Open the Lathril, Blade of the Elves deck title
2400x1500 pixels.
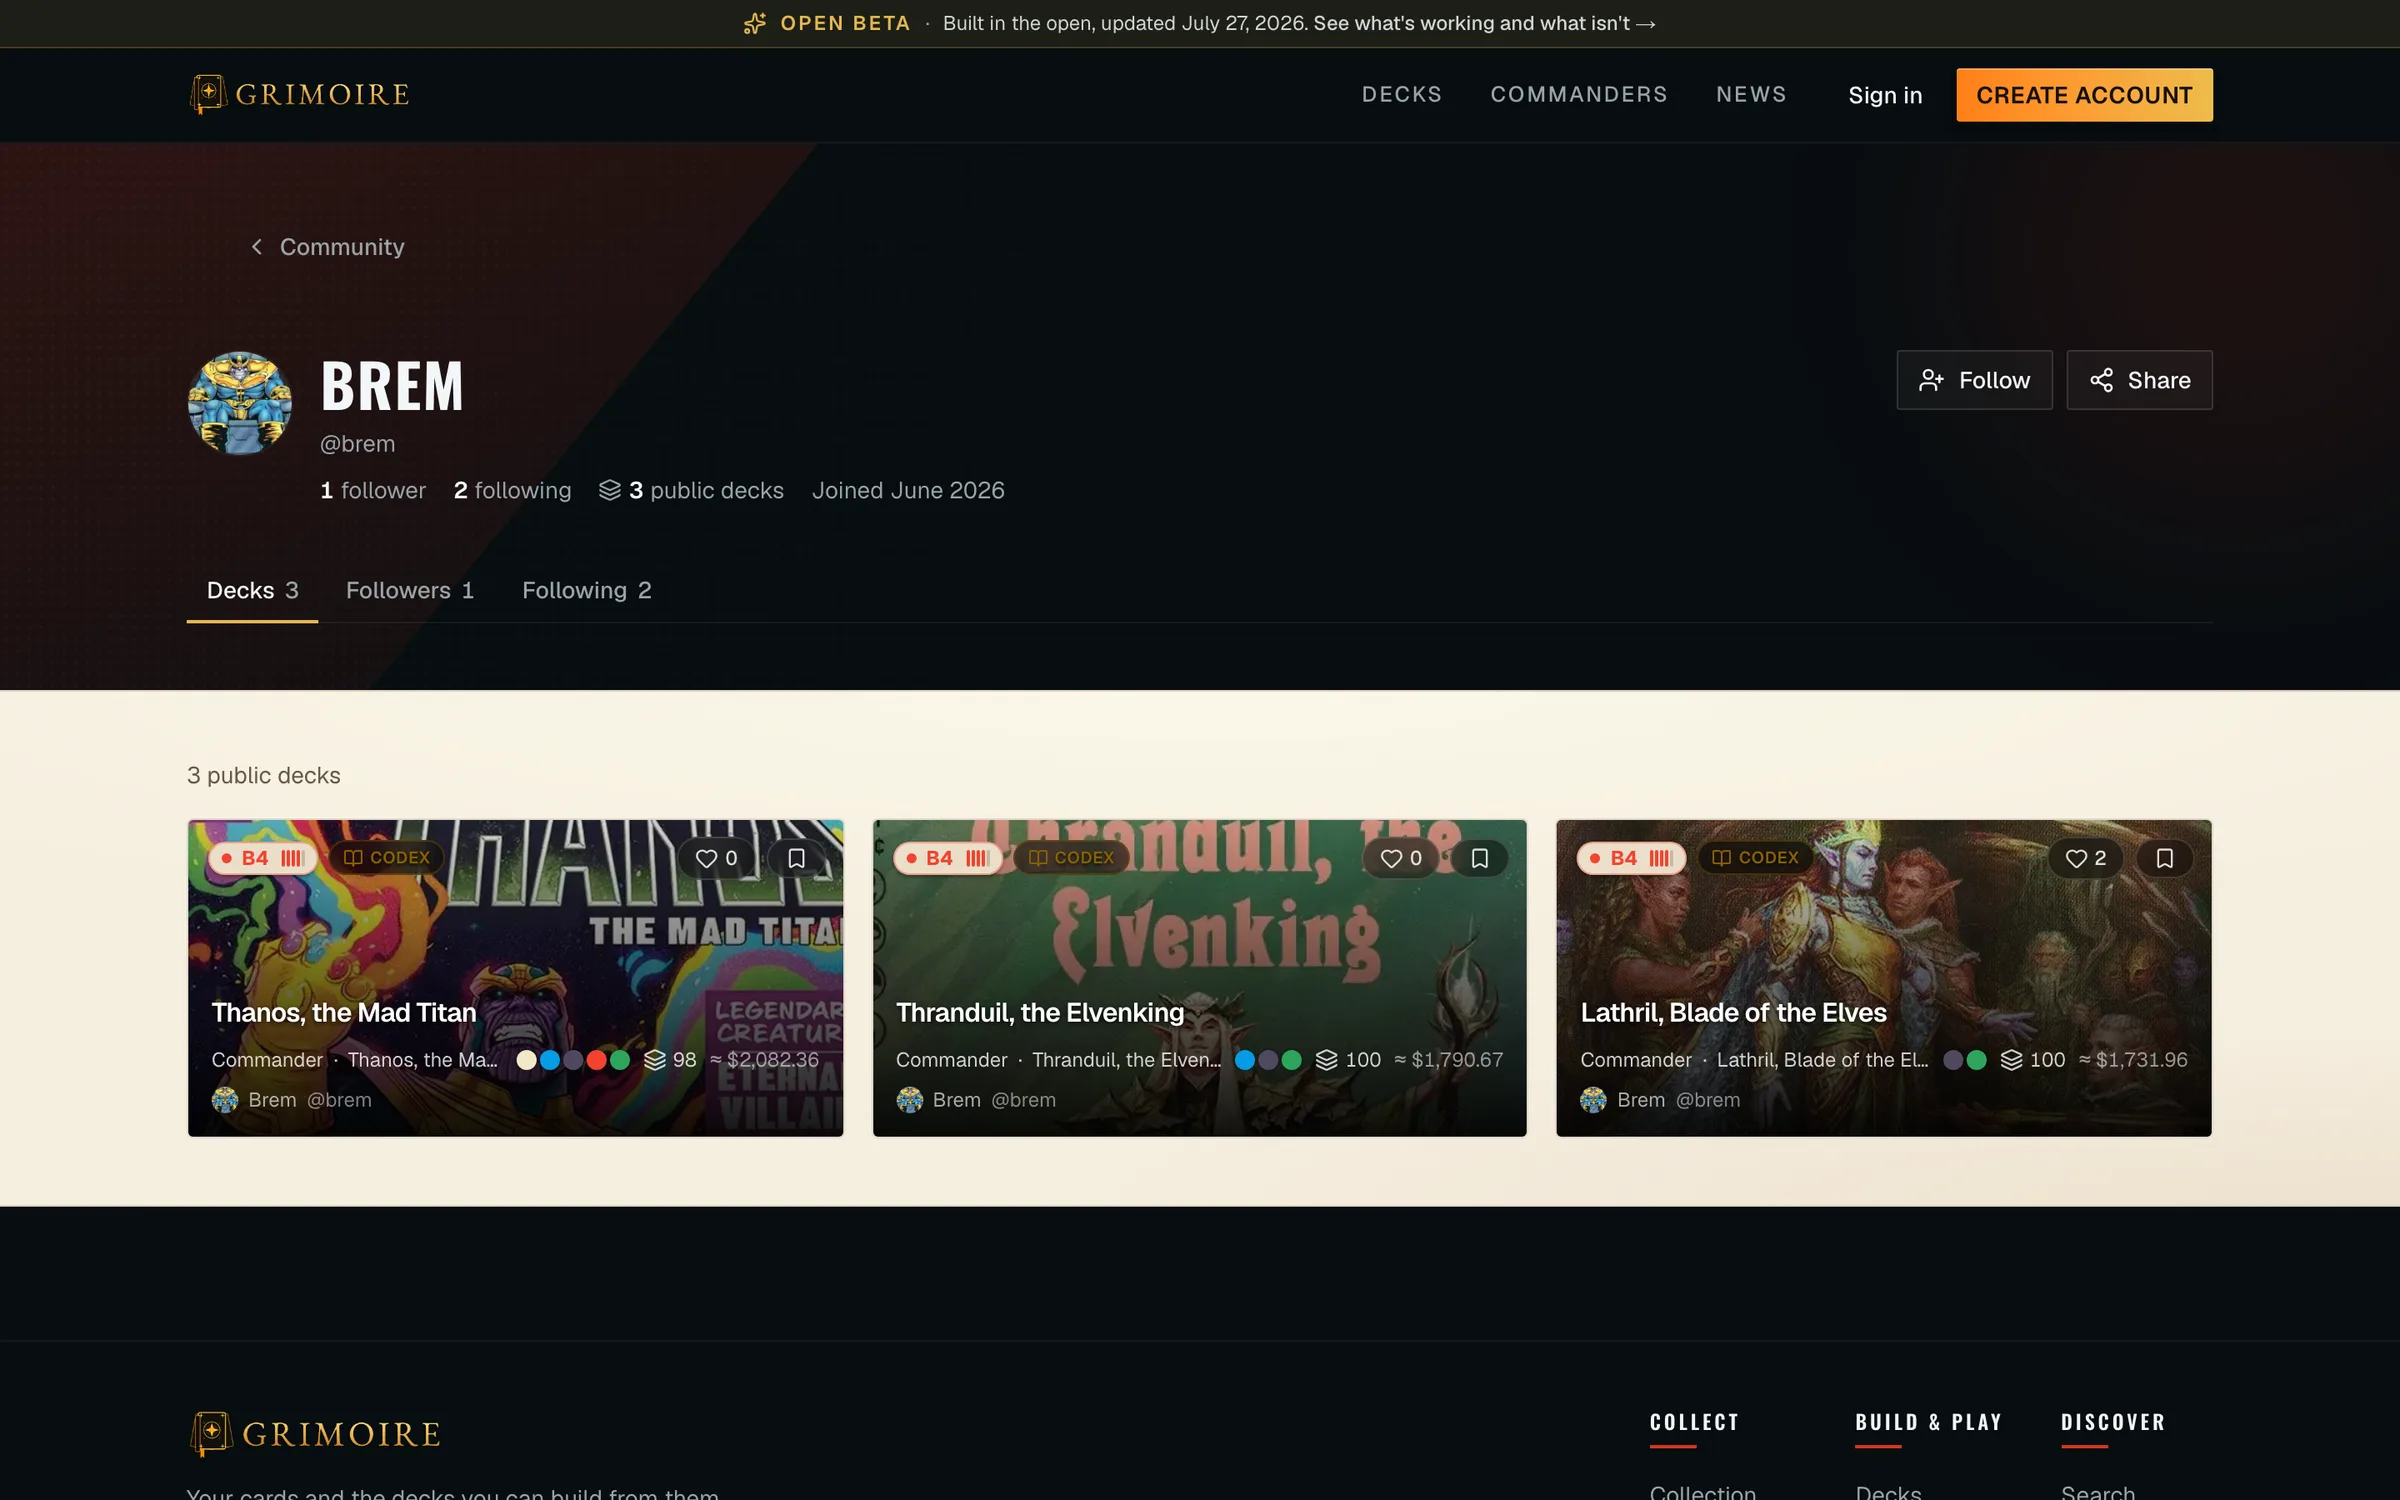1734,1013
